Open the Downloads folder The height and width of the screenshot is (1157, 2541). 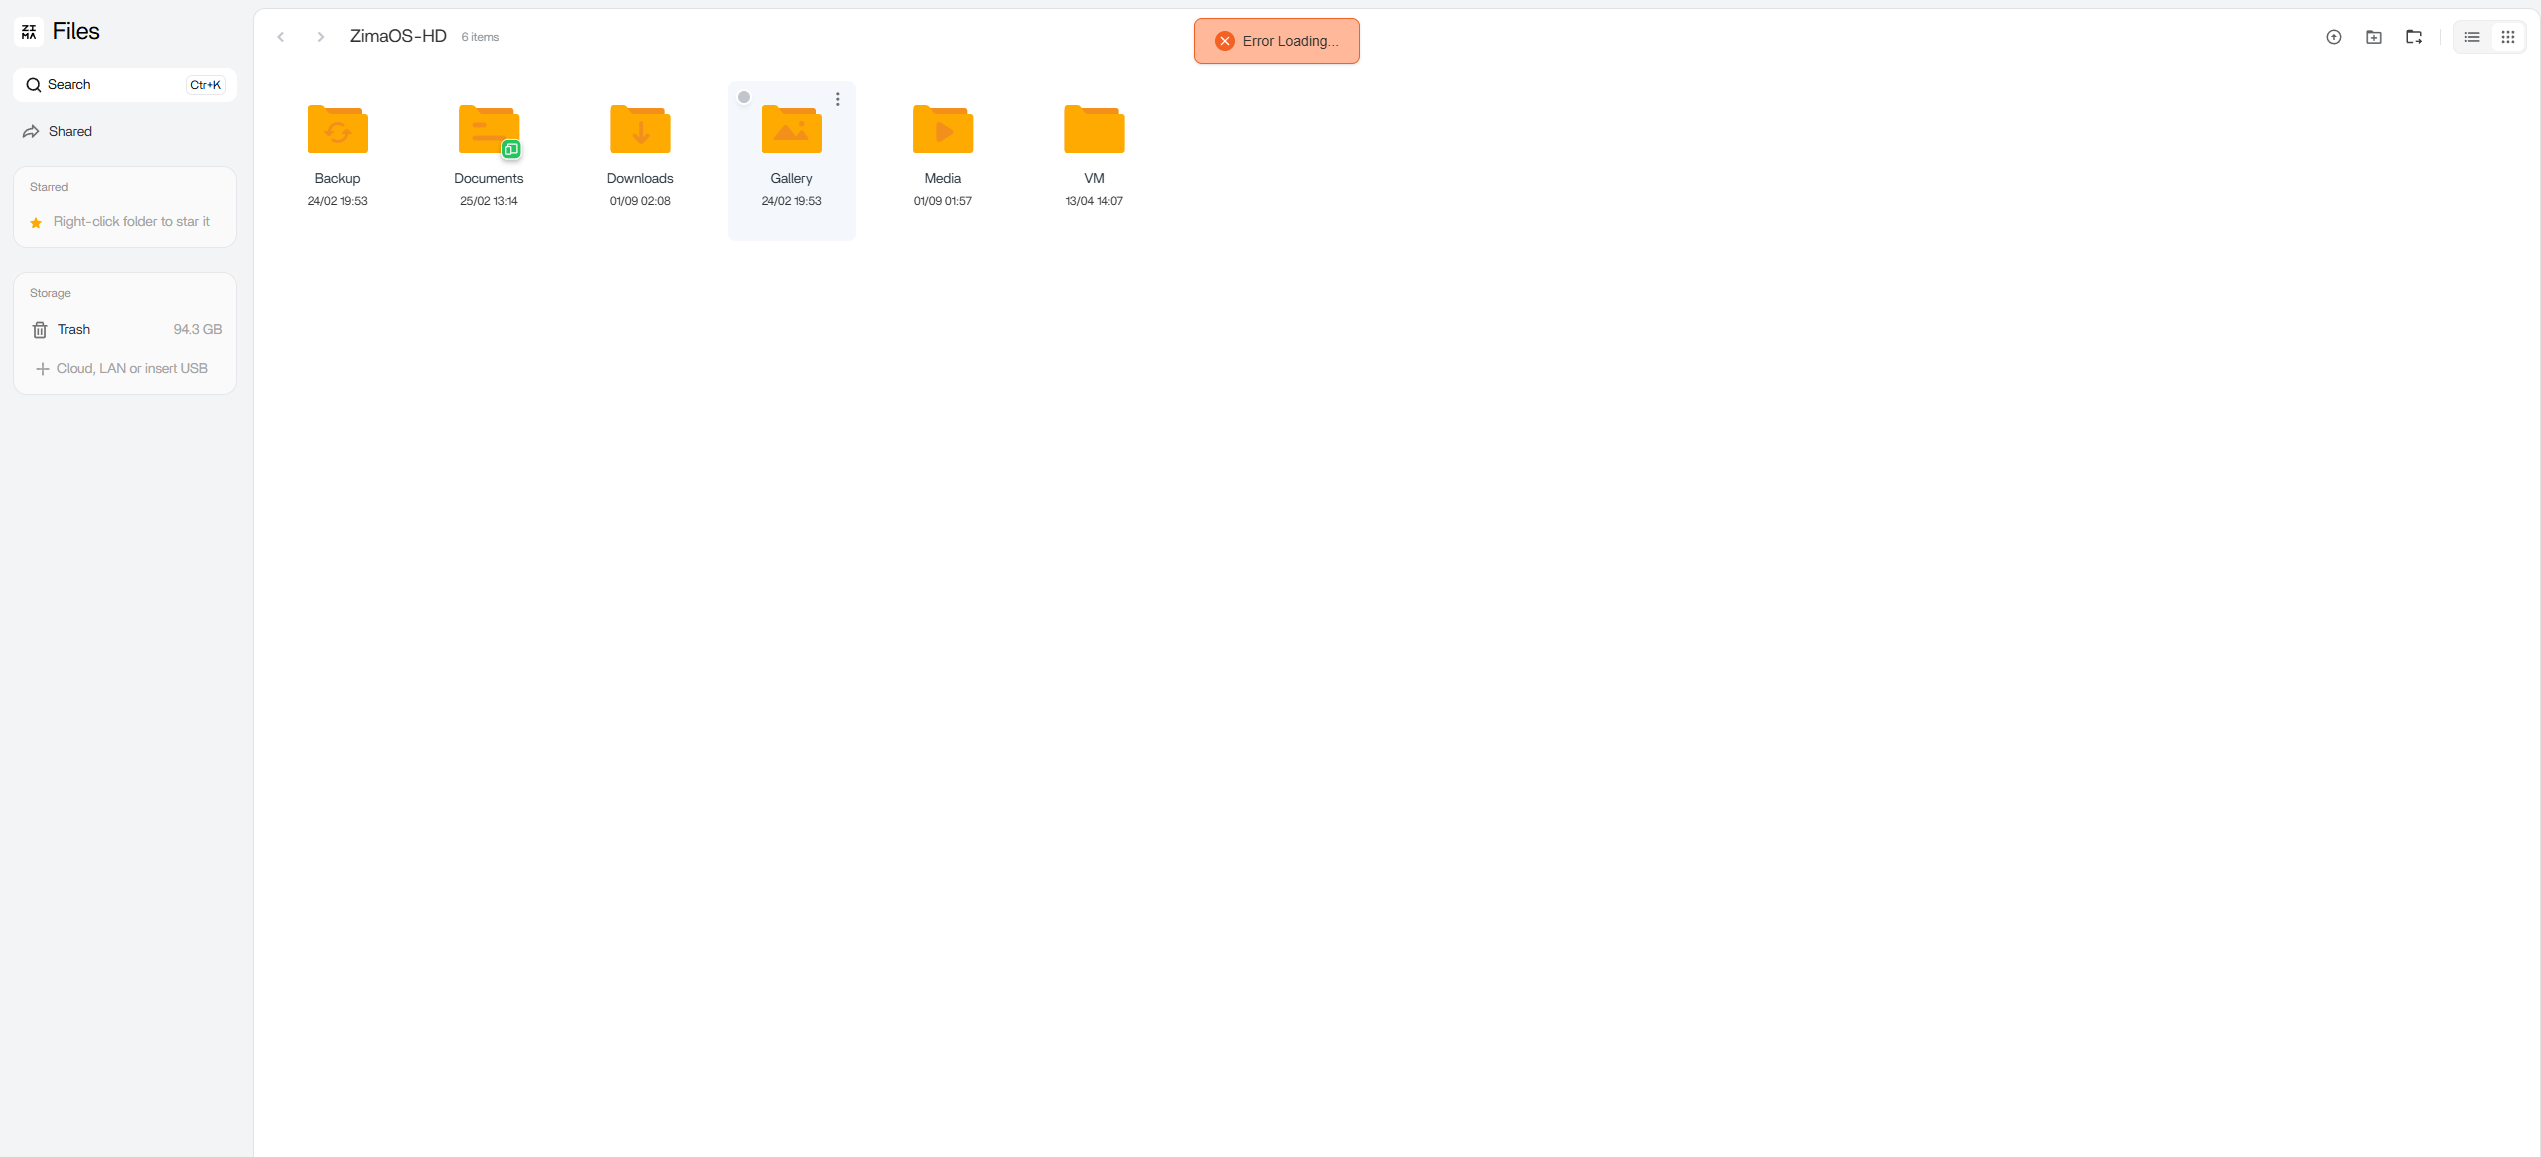pos(639,130)
